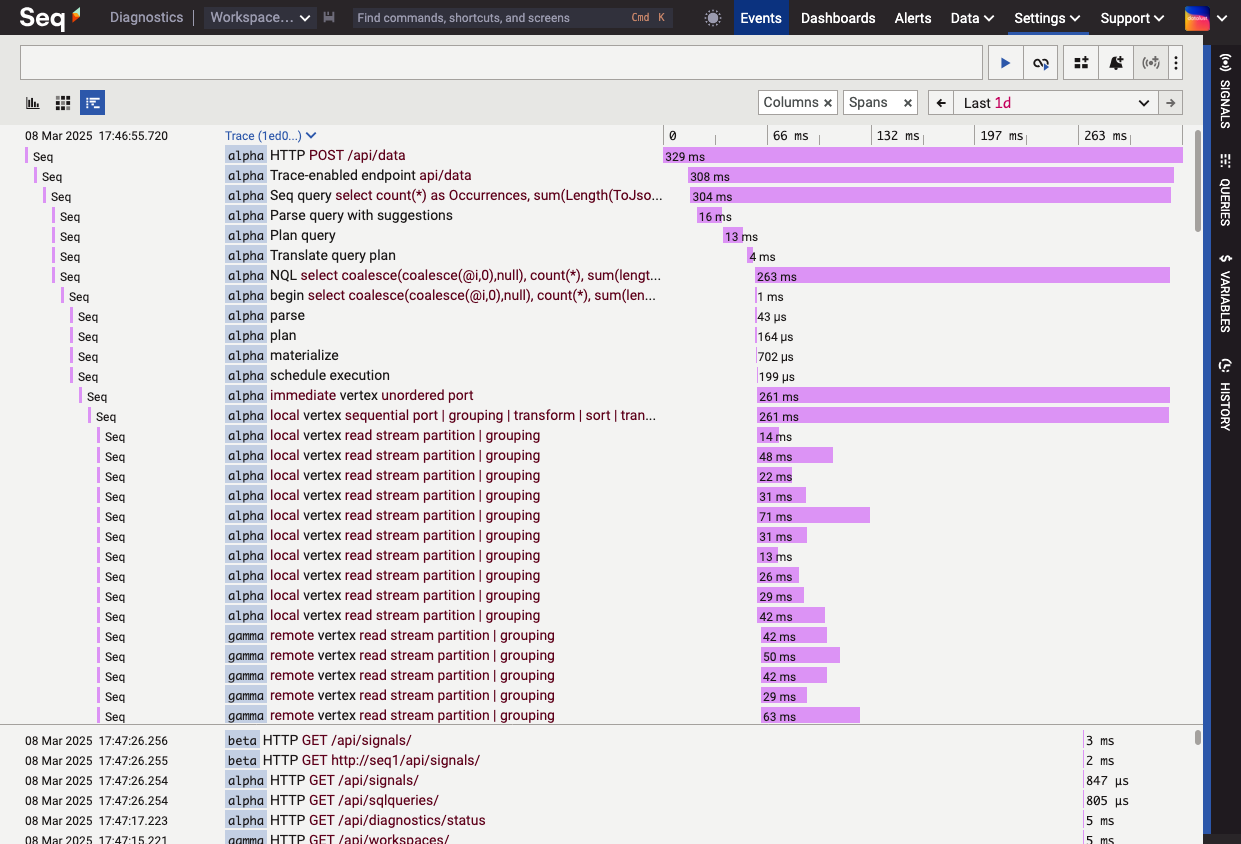
Task: Go to the Dashboards tab
Action: (x=838, y=18)
